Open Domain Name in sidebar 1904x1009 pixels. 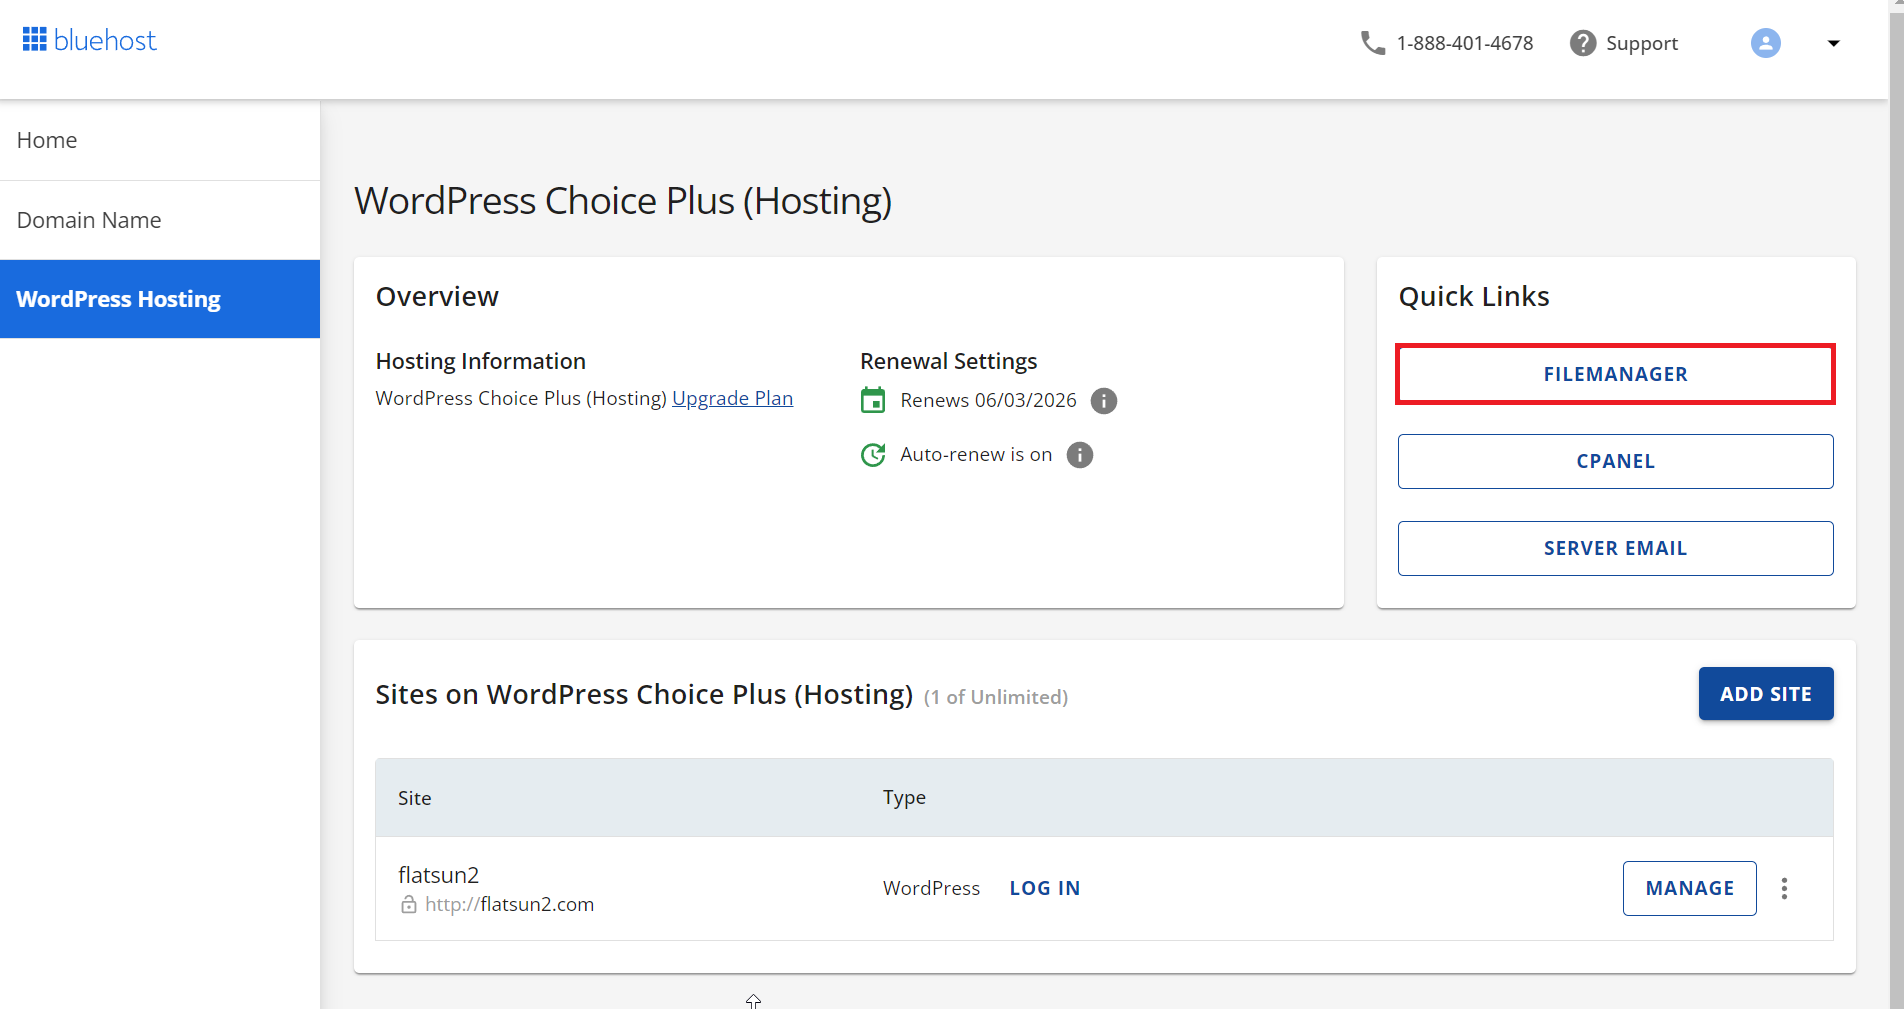(x=160, y=220)
